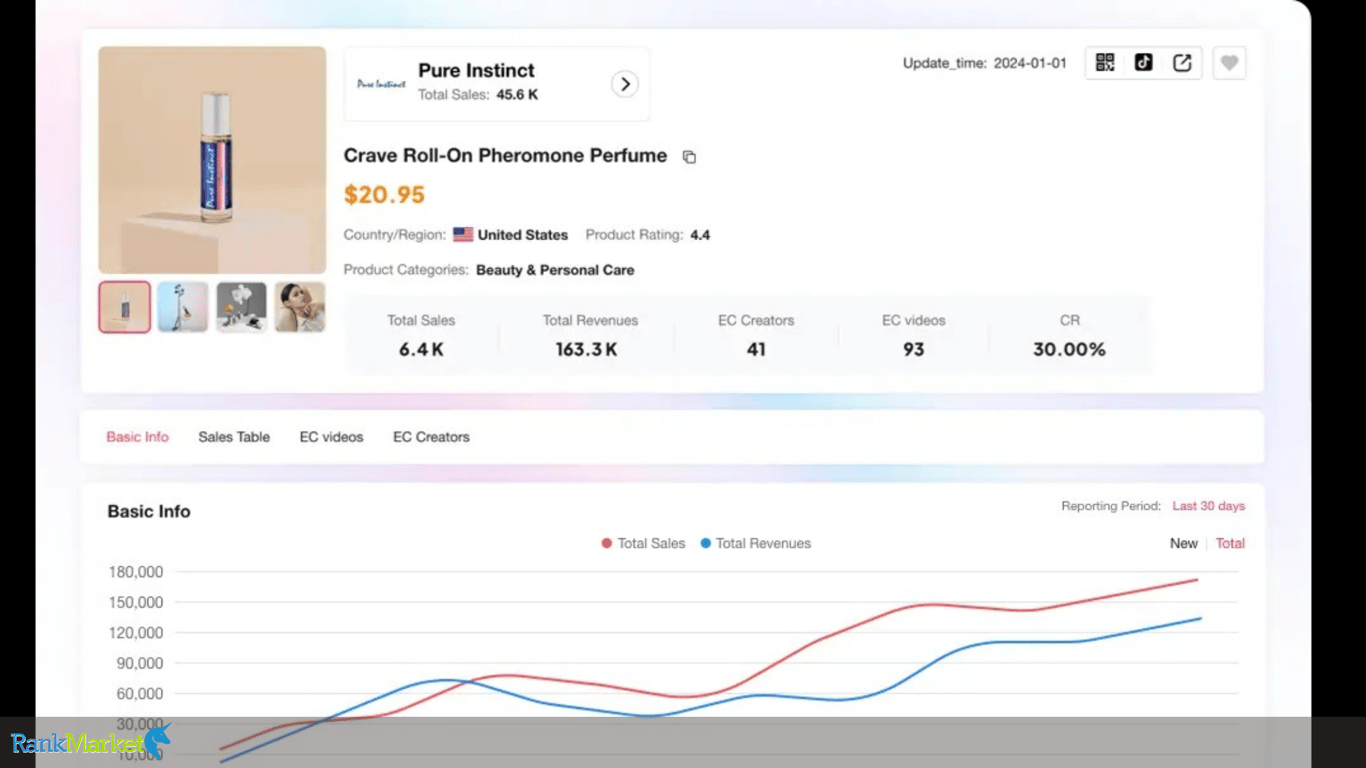Open the EC Creators tab
This screenshot has height=768, width=1366.
431,437
